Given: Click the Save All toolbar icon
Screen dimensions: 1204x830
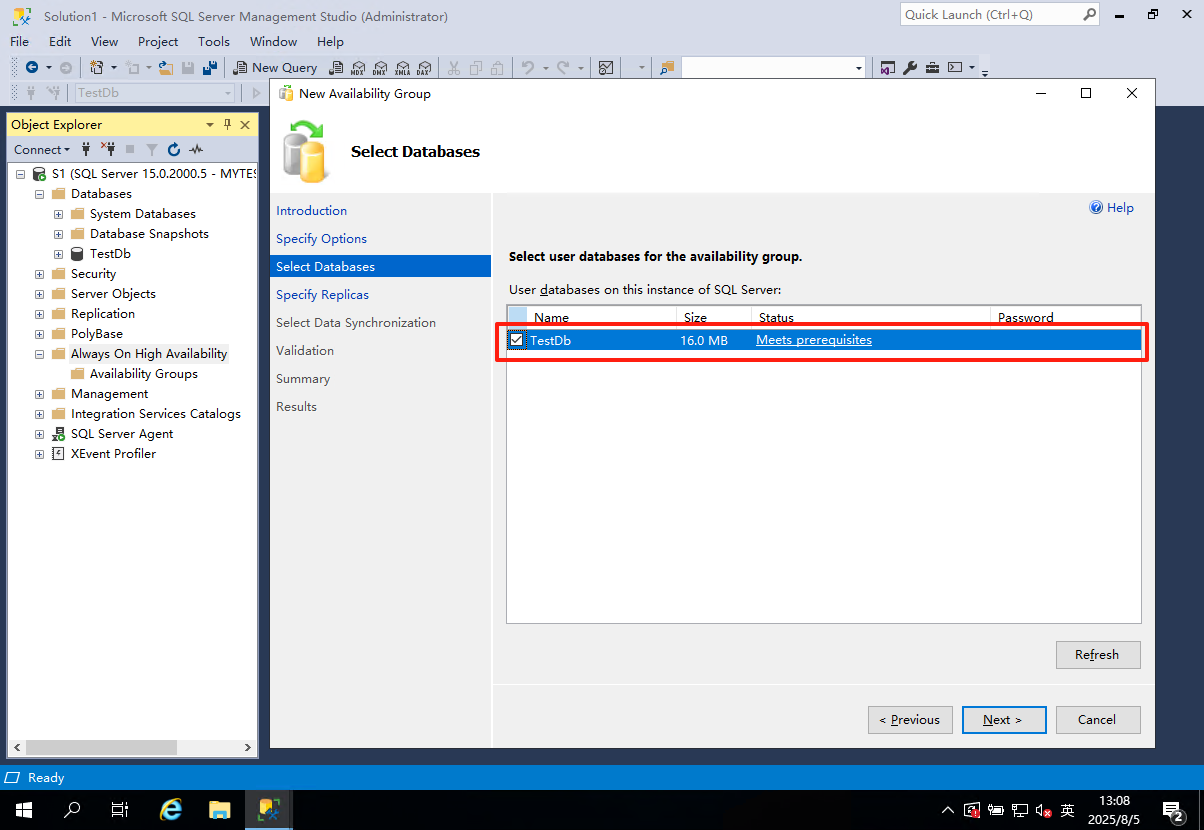Looking at the screenshot, I should click(x=210, y=68).
